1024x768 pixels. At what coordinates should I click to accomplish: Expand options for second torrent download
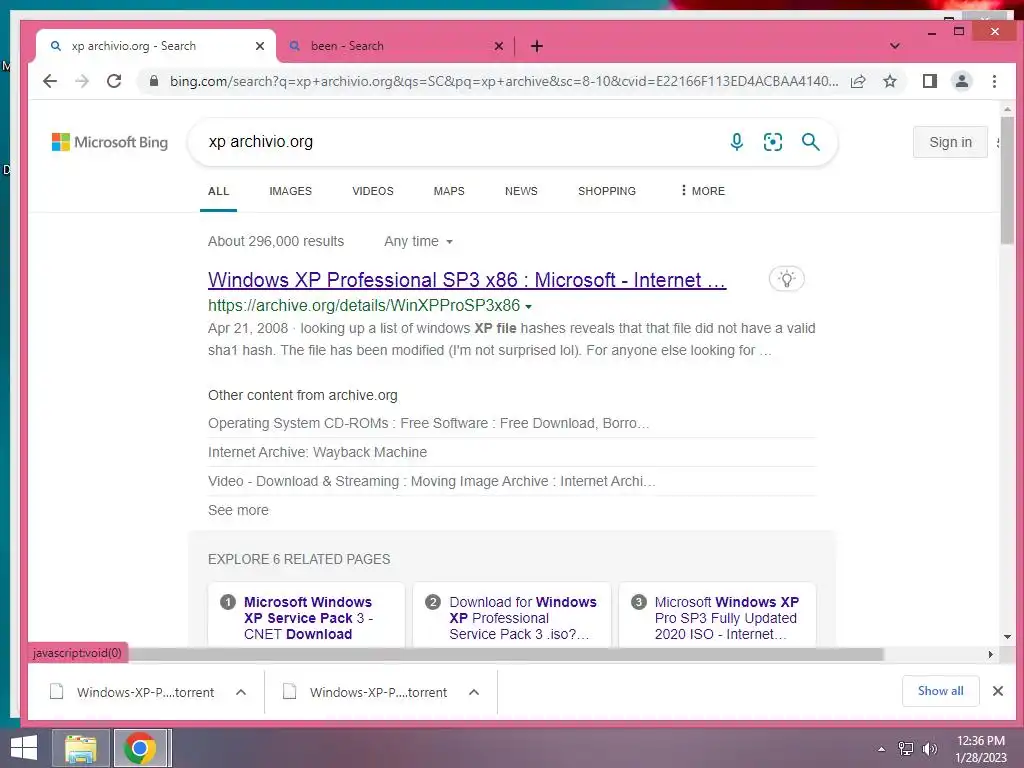click(x=473, y=692)
